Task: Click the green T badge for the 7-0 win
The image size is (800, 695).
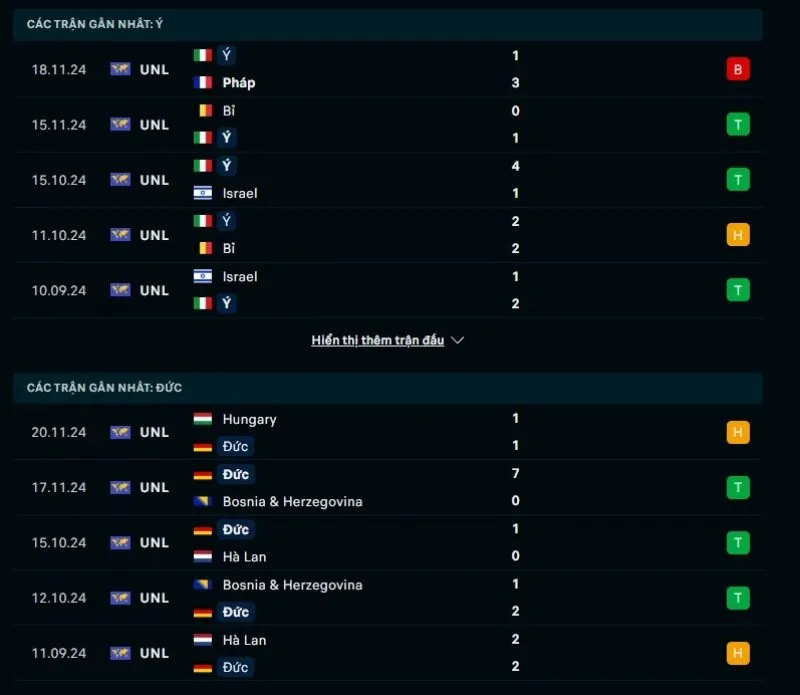Action: (737, 487)
